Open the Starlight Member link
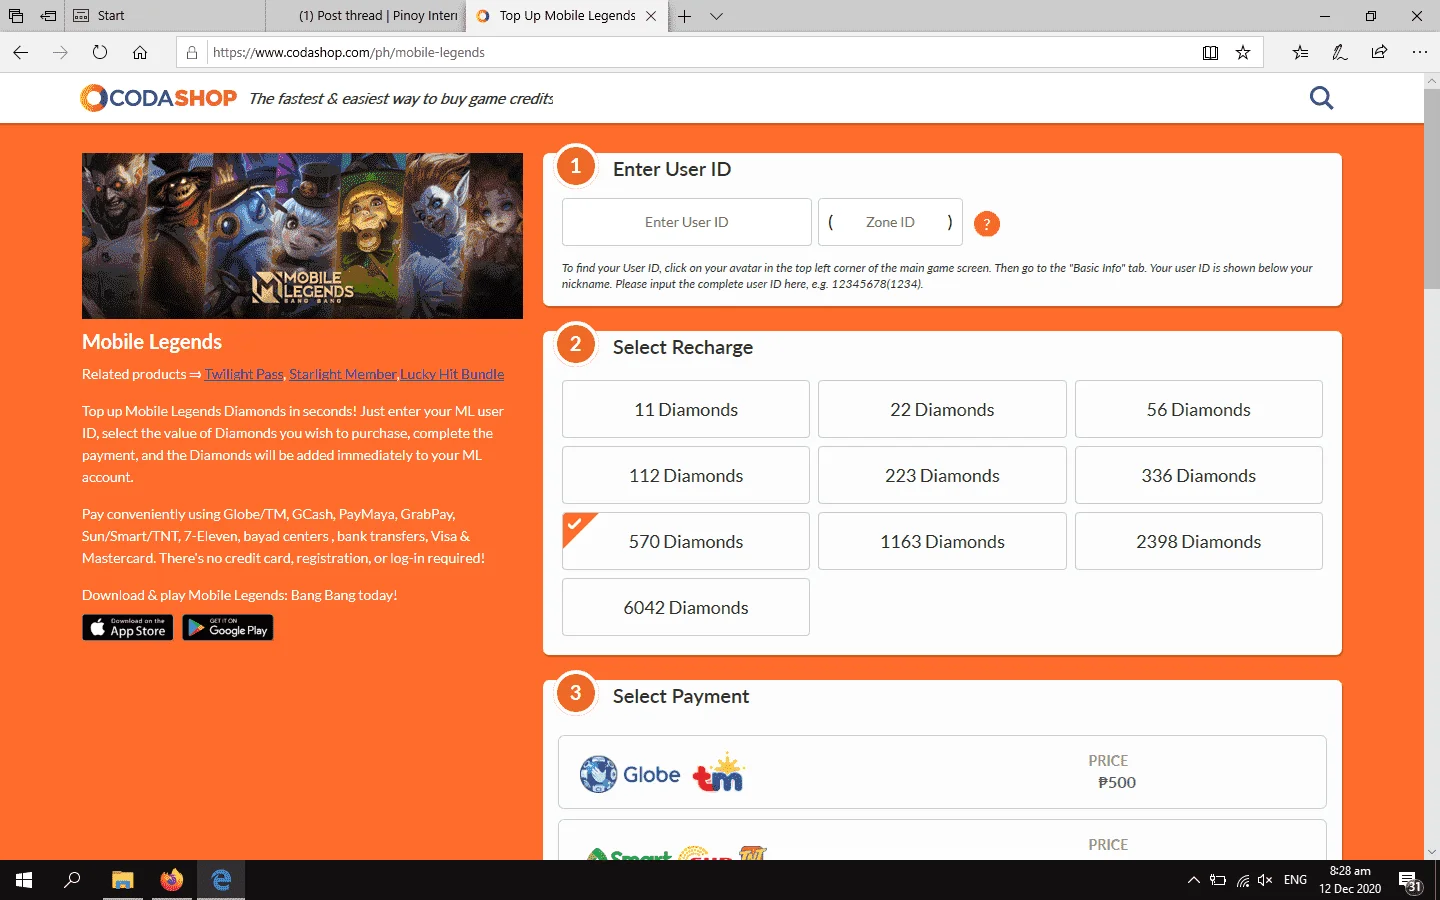 tap(343, 374)
